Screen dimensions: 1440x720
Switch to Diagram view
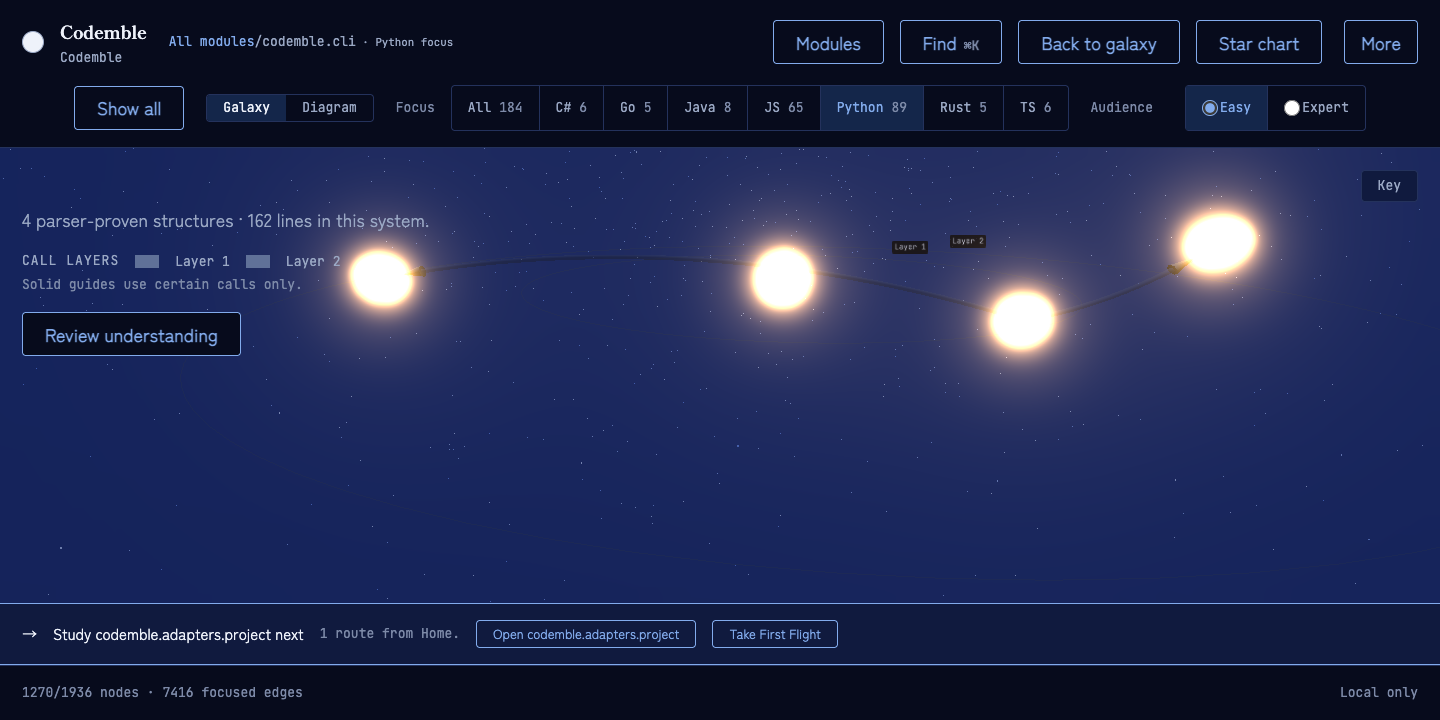pyautogui.click(x=329, y=108)
